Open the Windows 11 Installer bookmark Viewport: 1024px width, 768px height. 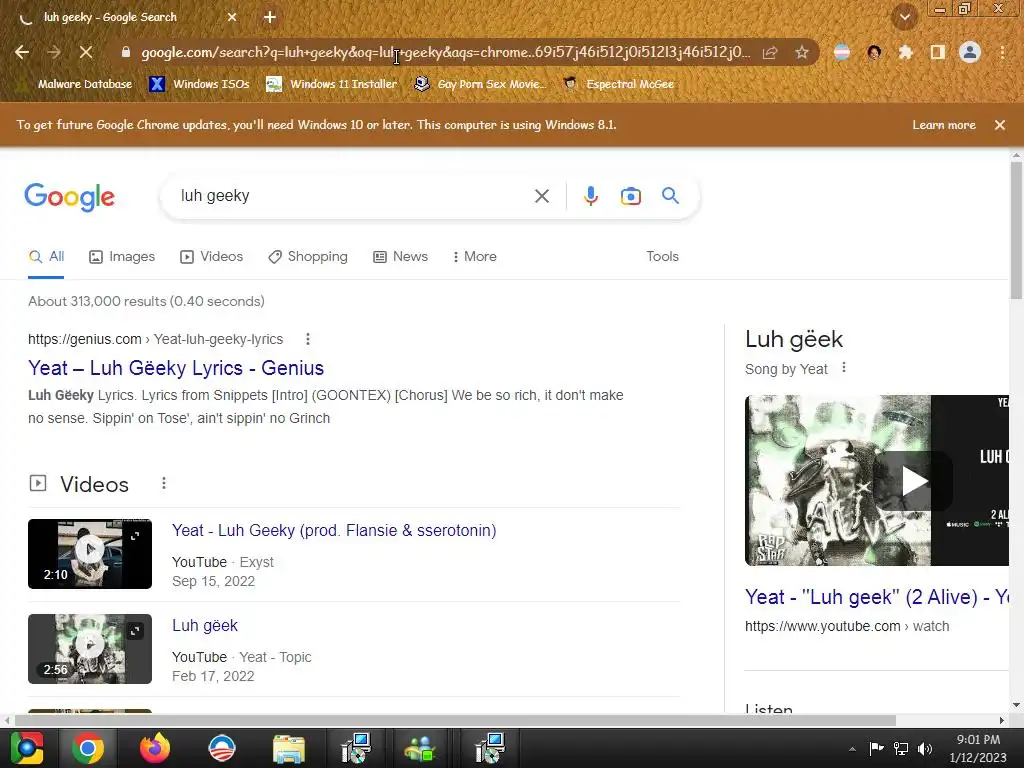click(332, 84)
